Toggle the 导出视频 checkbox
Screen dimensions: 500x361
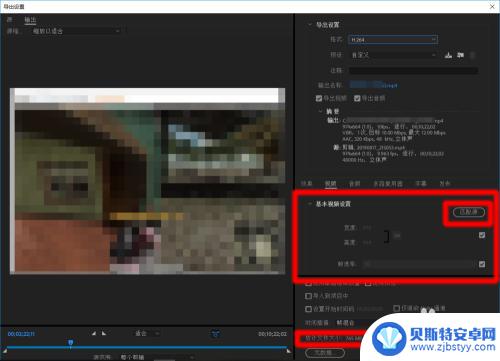coord(319,98)
